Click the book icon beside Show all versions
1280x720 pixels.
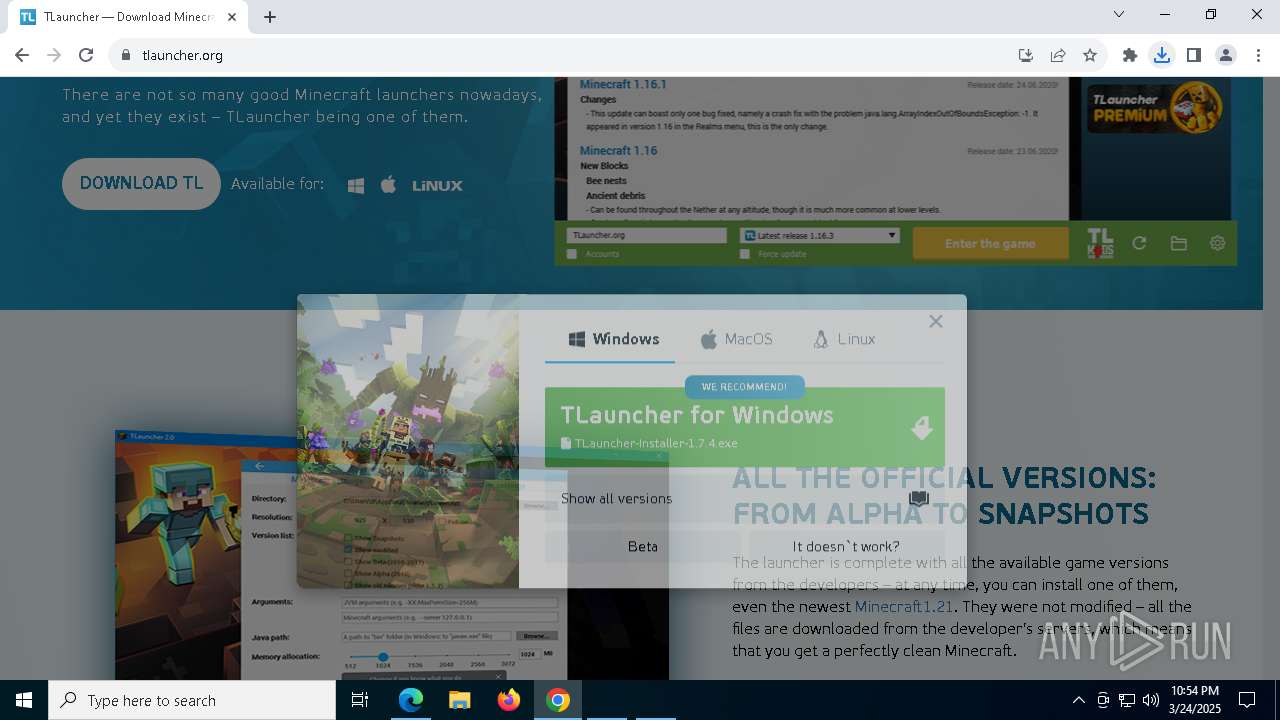click(919, 498)
